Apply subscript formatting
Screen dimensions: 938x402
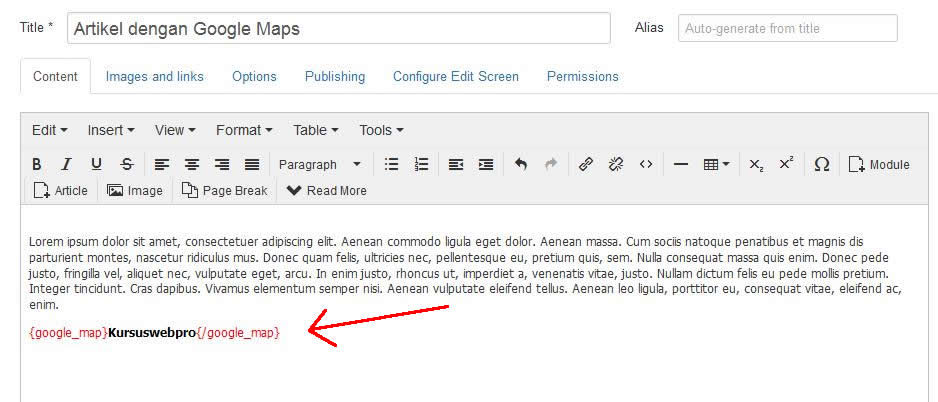[x=756, y=165]
